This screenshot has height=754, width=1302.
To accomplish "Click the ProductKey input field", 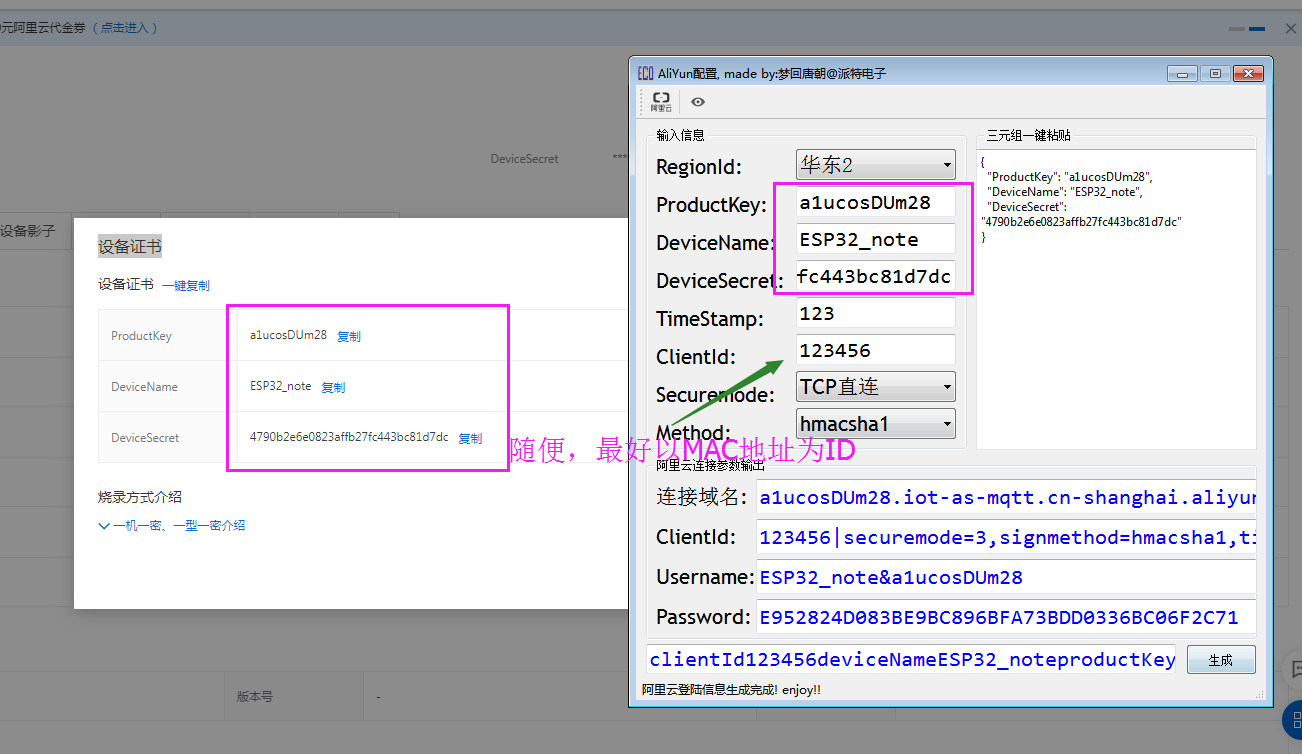I will [x=876, y=202].
